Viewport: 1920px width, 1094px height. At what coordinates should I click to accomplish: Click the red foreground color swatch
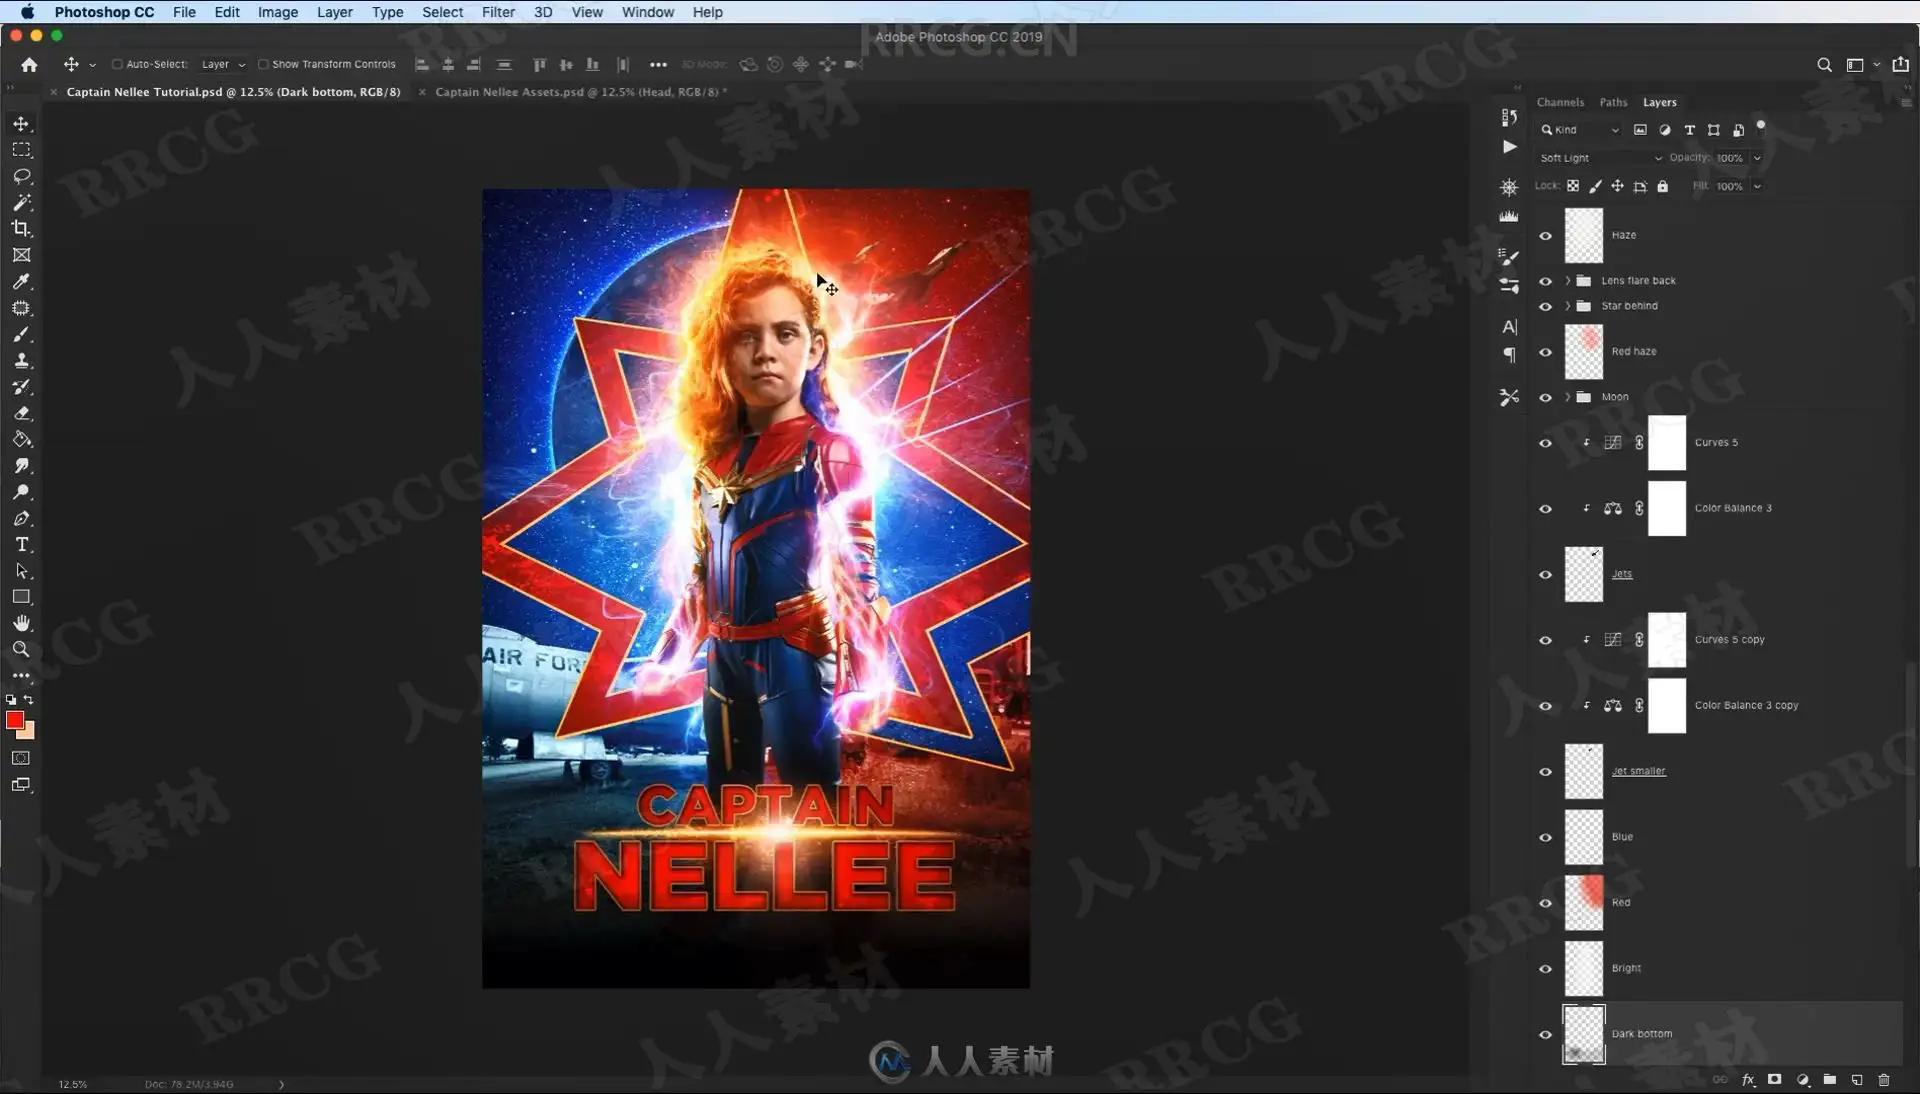click(x=14, y=720)
